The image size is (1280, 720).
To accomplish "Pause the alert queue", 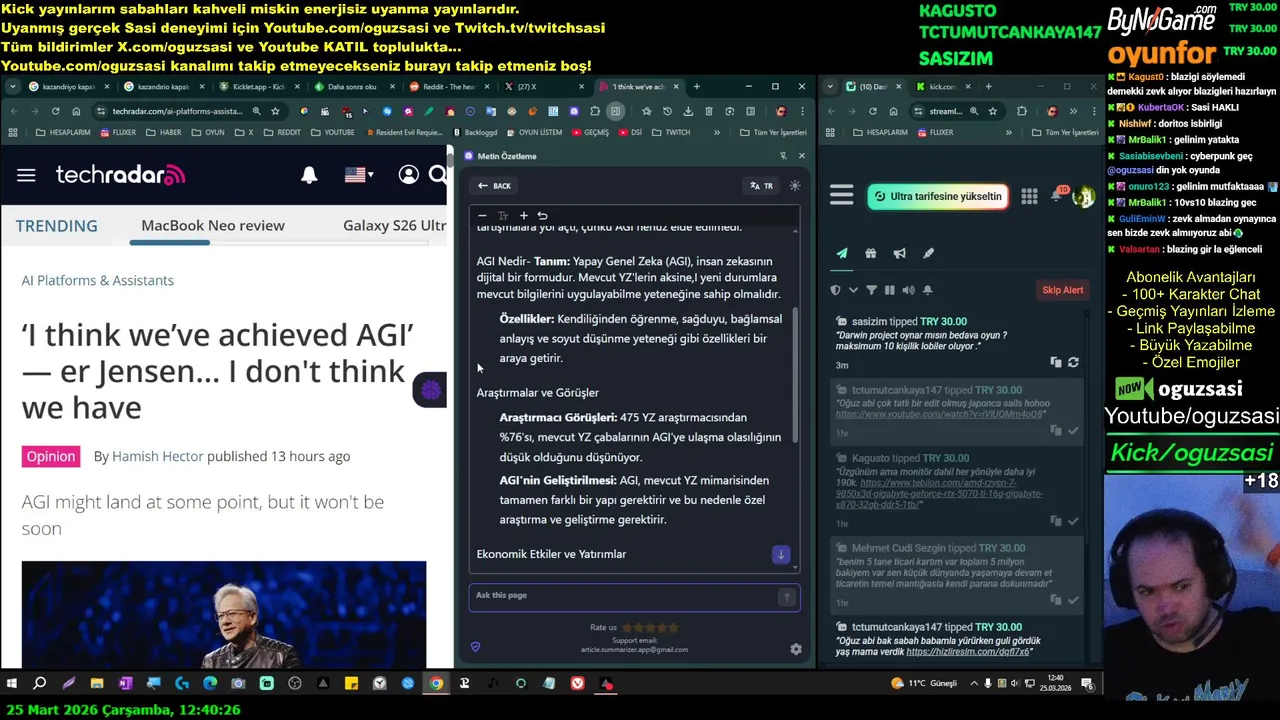I will pyautogui.click(x=889, y=290).
